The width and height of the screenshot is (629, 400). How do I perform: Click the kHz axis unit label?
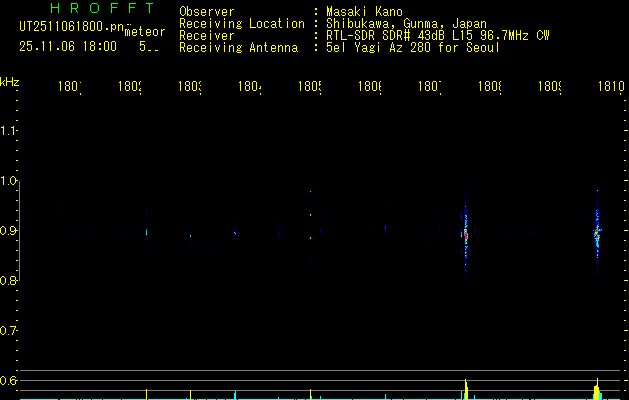[9, 82]
